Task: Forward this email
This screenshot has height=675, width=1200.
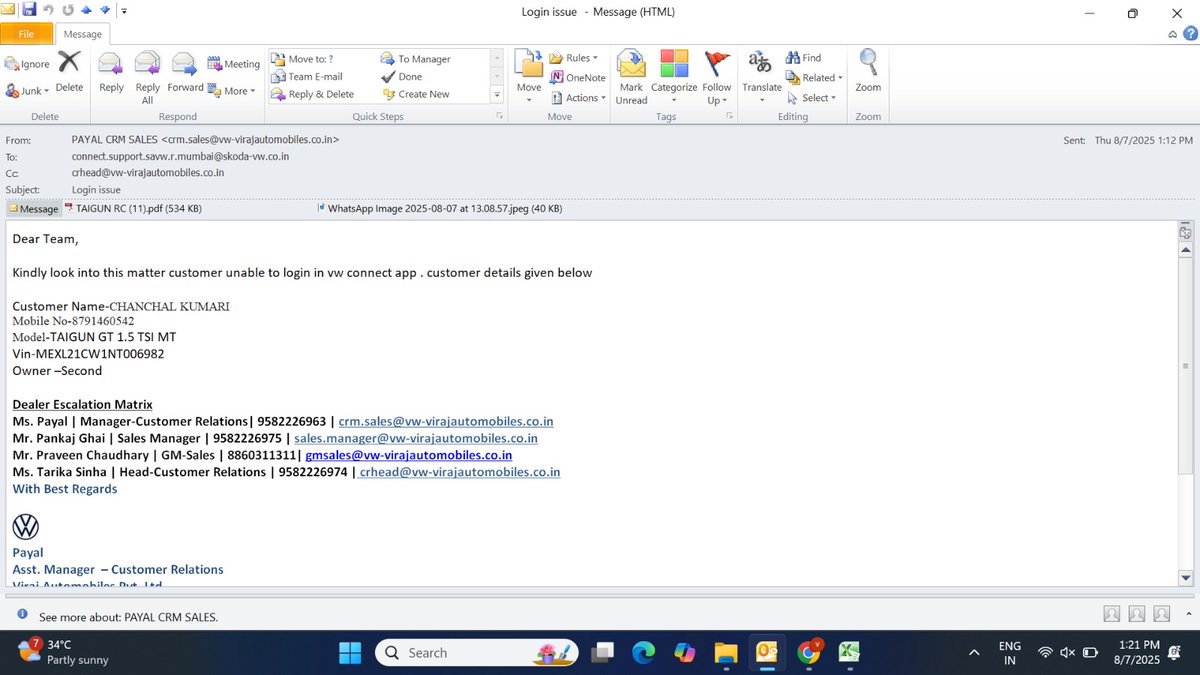Action: click(185, 72)
